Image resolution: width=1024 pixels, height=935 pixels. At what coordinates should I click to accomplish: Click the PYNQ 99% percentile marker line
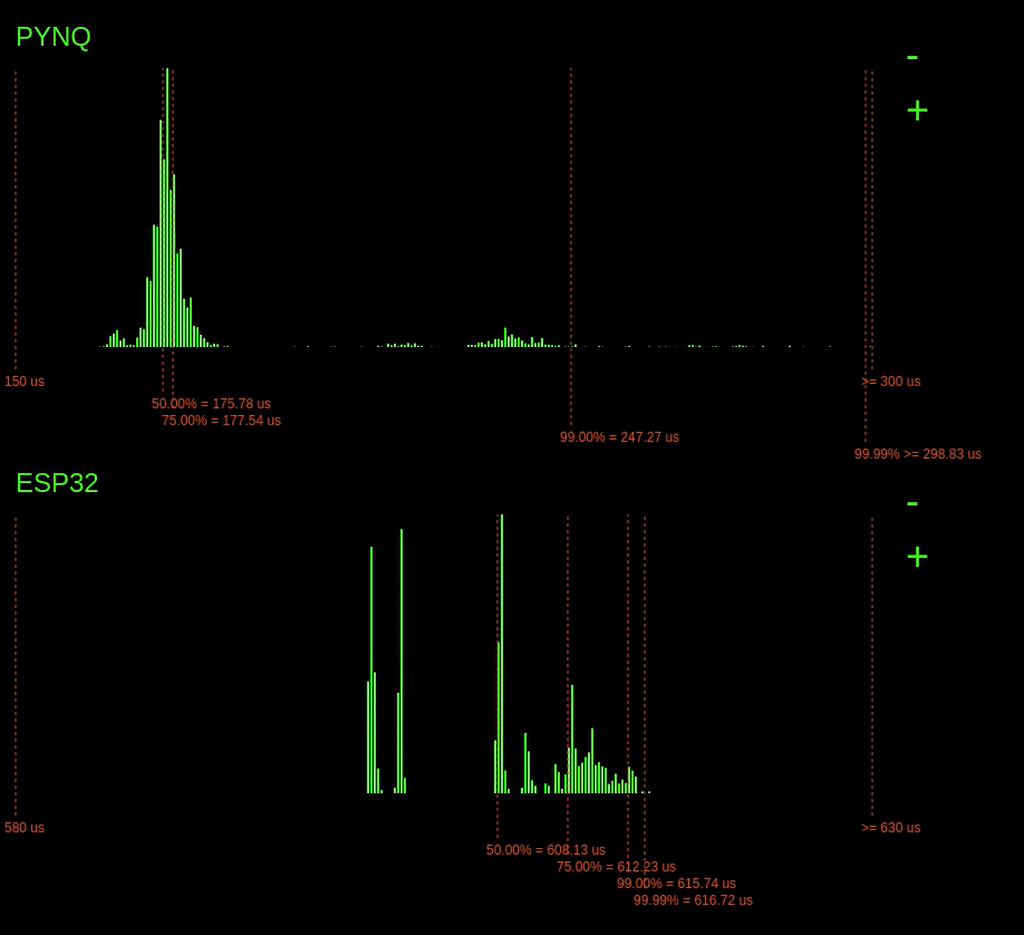pos(571,247)
